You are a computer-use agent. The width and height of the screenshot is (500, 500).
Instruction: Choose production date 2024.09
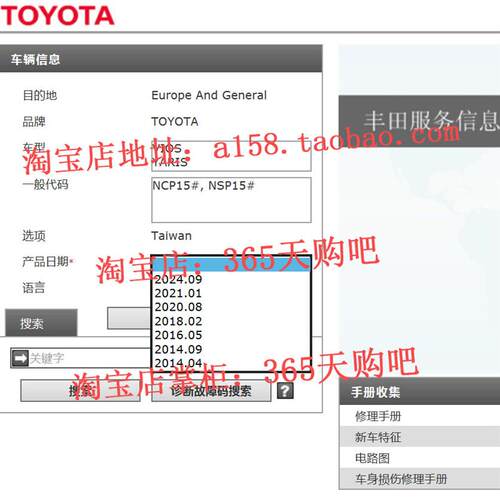pyautogui.click(x=178, y=279)
